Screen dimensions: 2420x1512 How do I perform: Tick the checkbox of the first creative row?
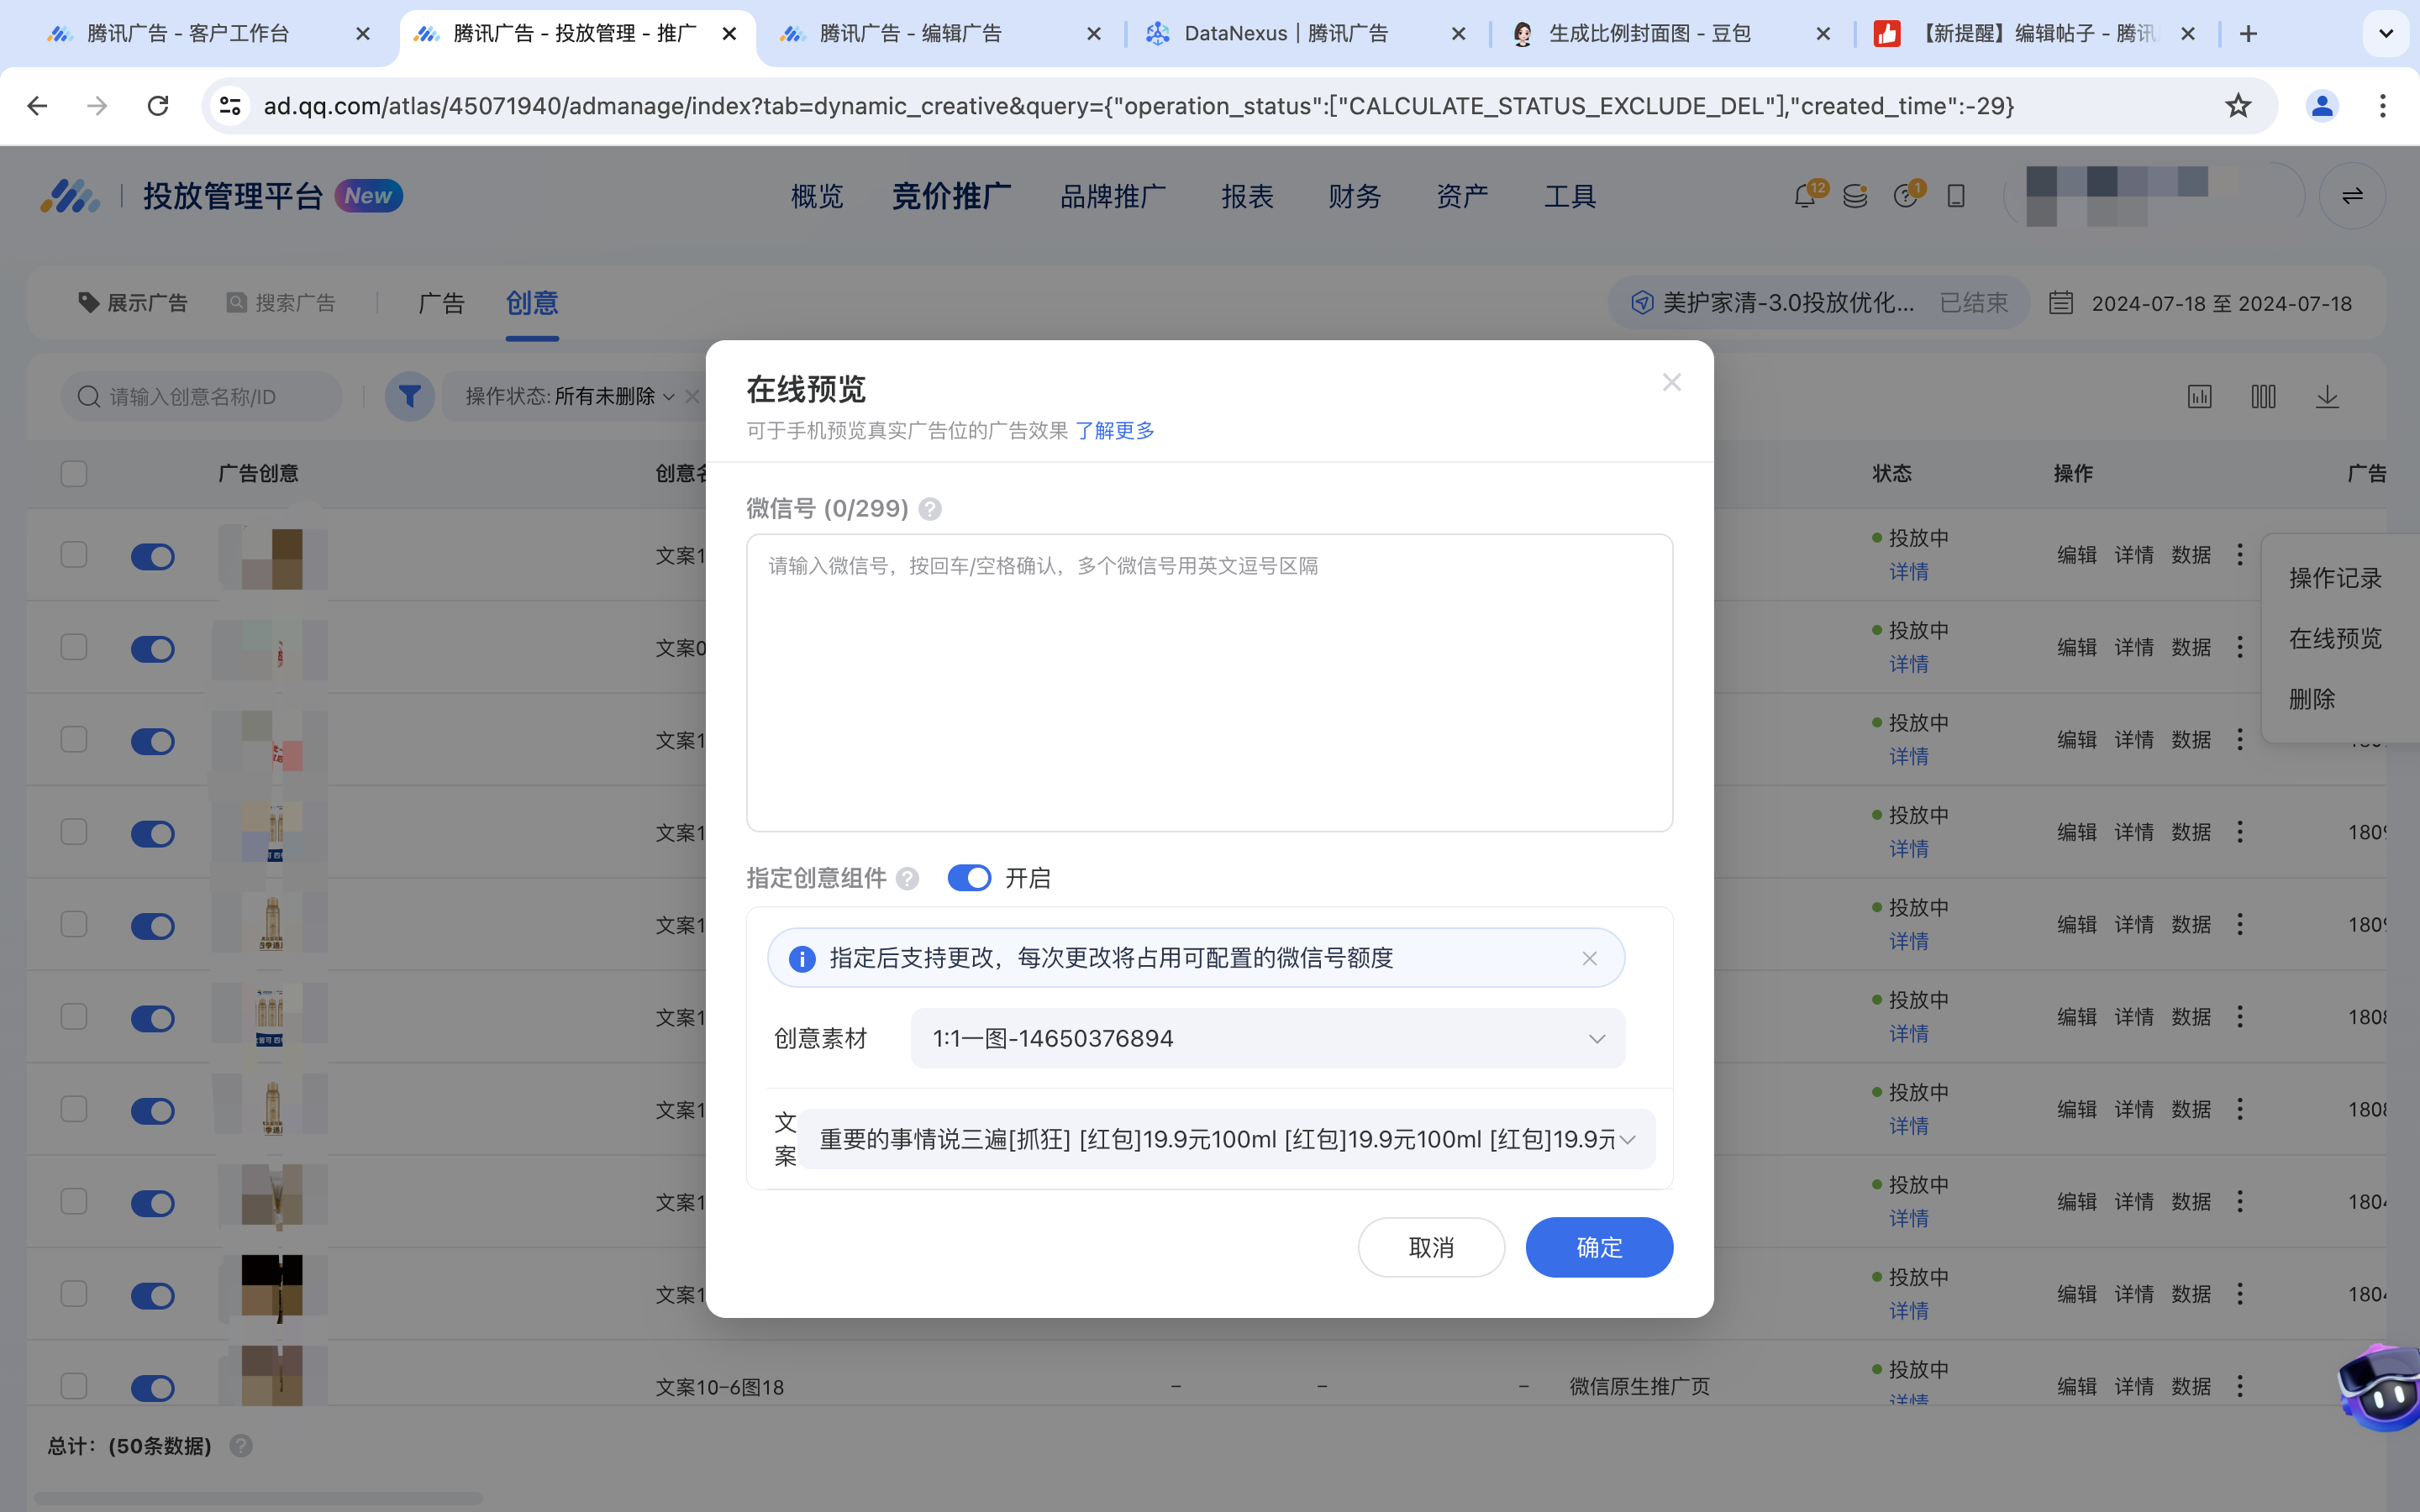[74, 555]
